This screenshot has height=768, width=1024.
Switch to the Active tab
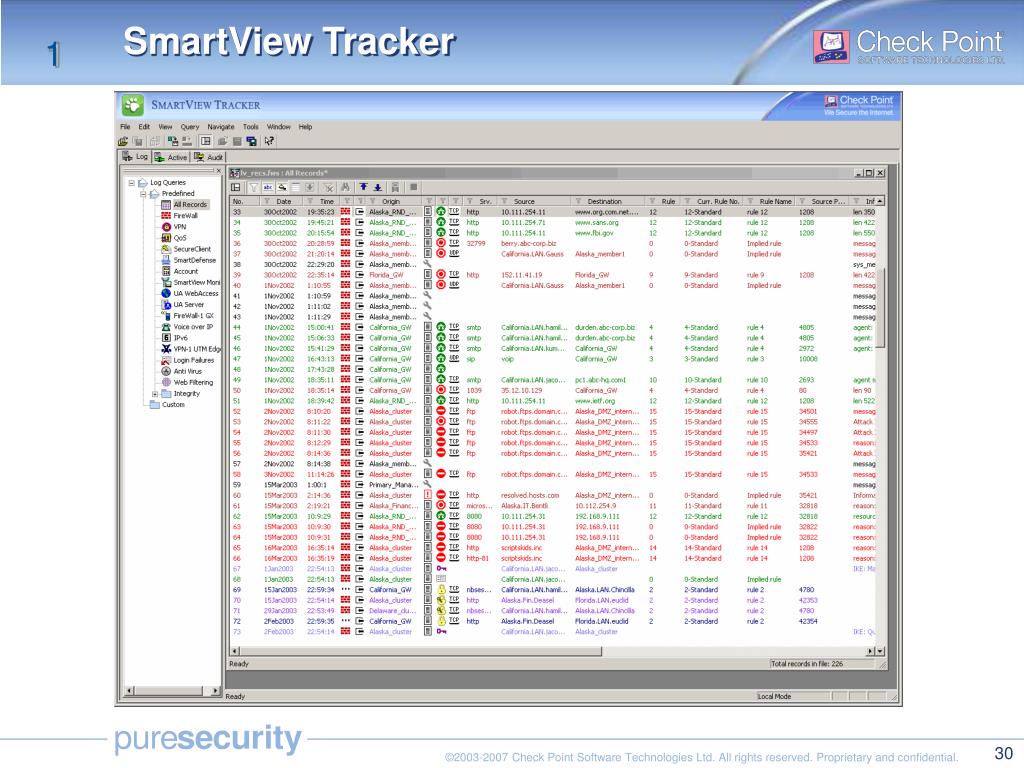click(171, 157)
